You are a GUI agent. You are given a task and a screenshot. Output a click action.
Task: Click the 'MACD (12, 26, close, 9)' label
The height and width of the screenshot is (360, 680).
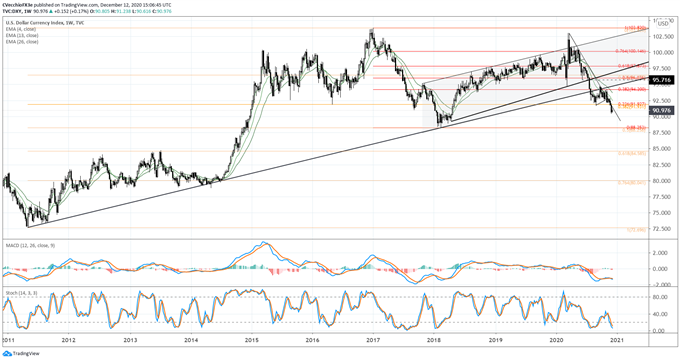click(x=30, y=245)
